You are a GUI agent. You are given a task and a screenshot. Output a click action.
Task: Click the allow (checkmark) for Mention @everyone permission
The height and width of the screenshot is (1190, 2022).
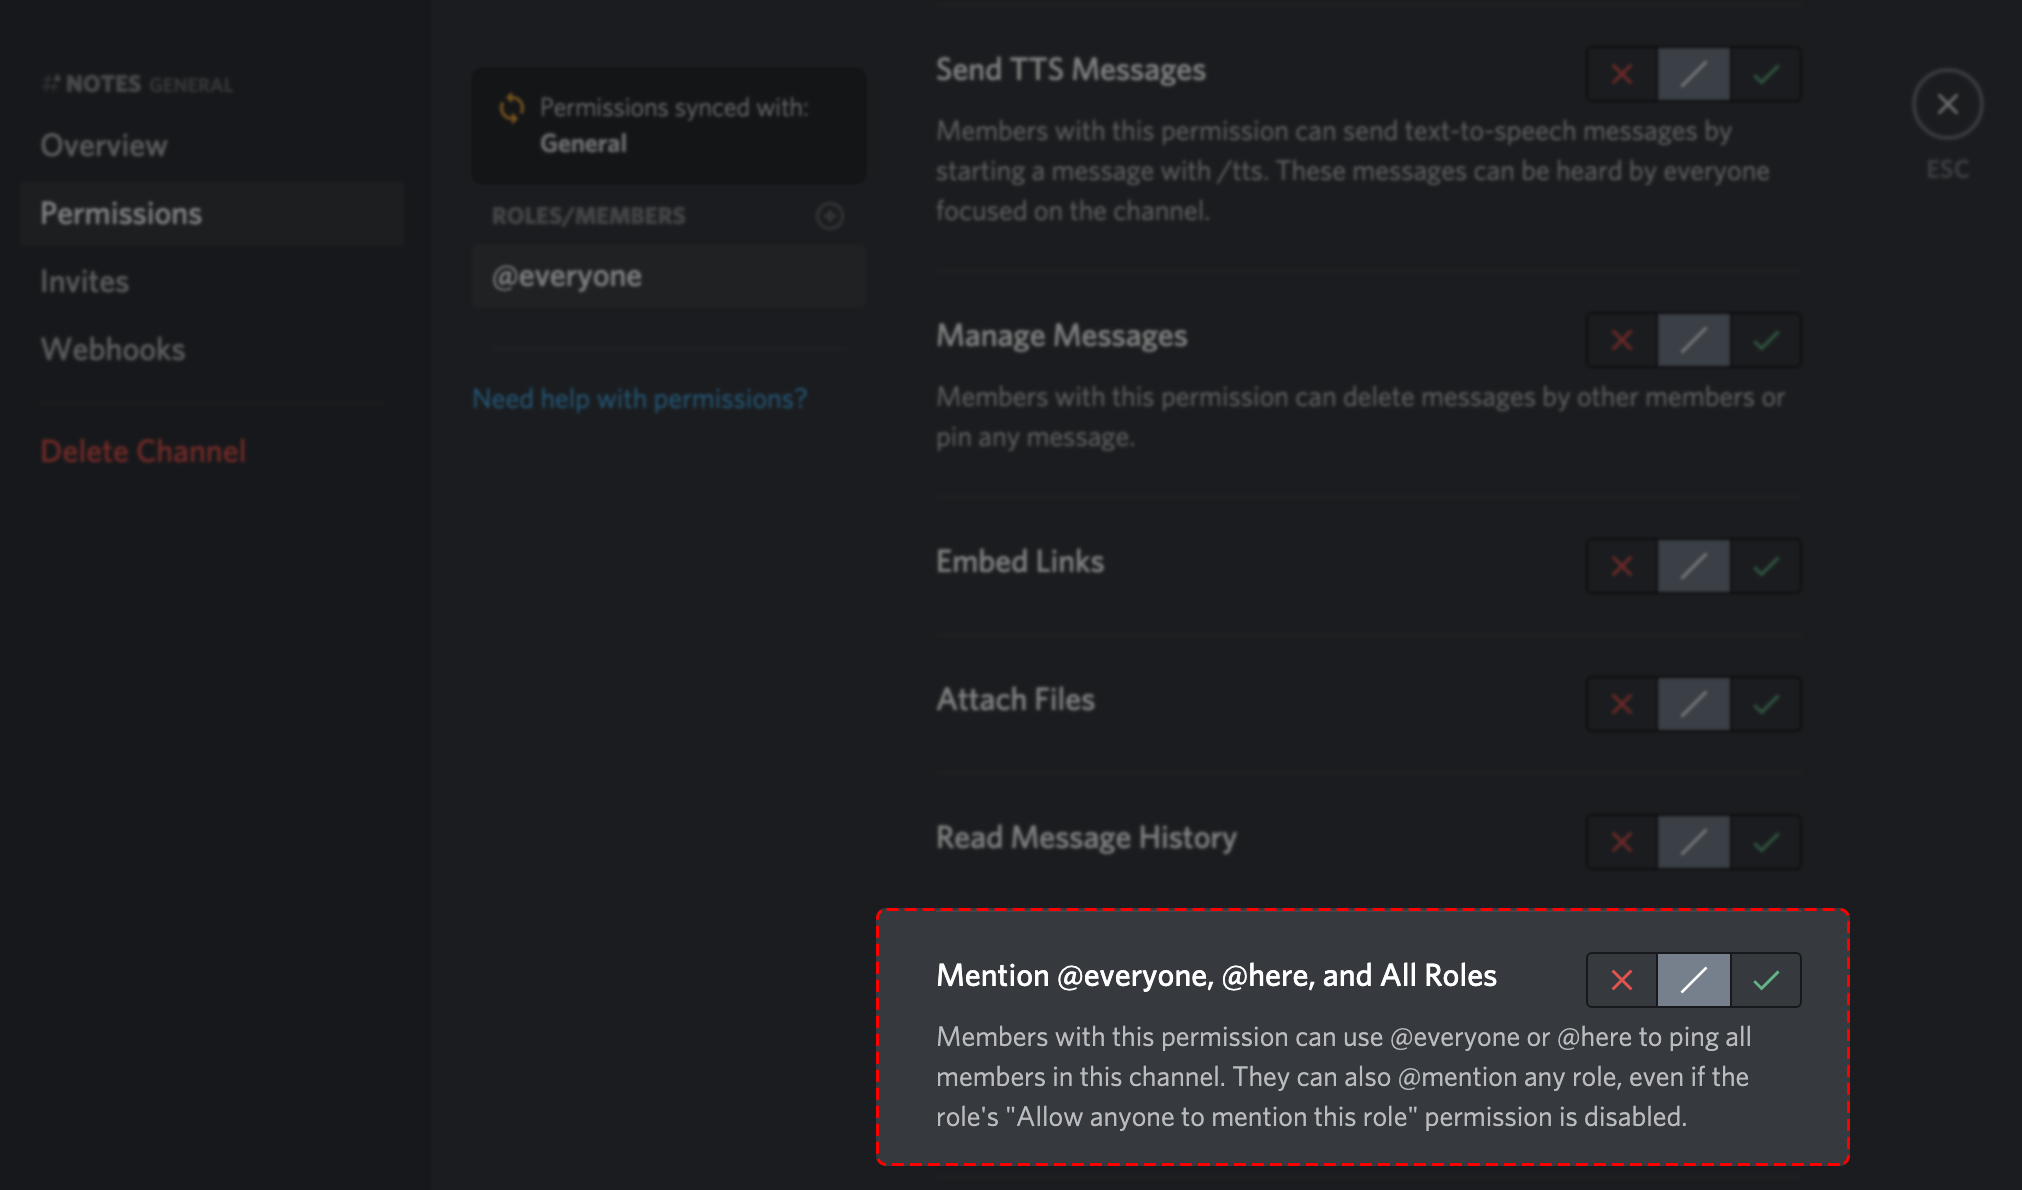[x=1766, y=978]
